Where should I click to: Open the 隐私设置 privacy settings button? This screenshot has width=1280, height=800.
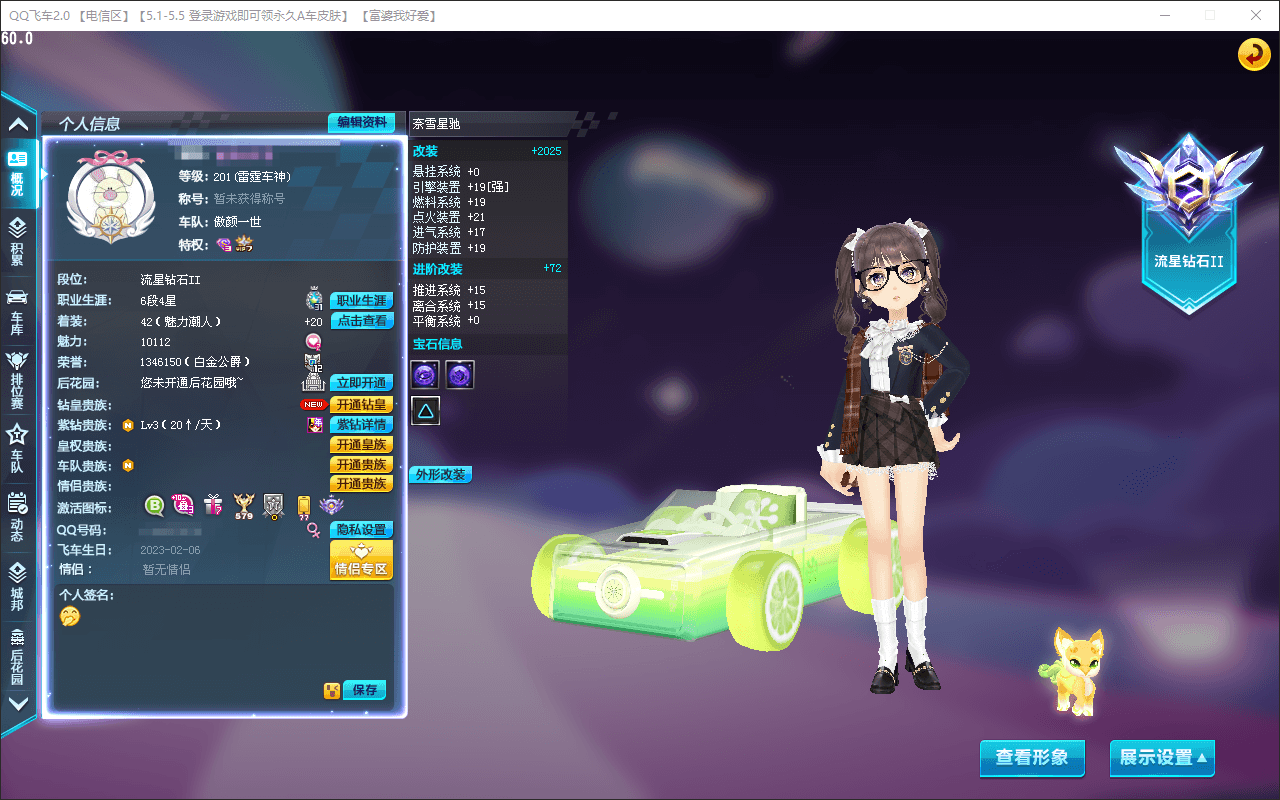tap(361, 530)
